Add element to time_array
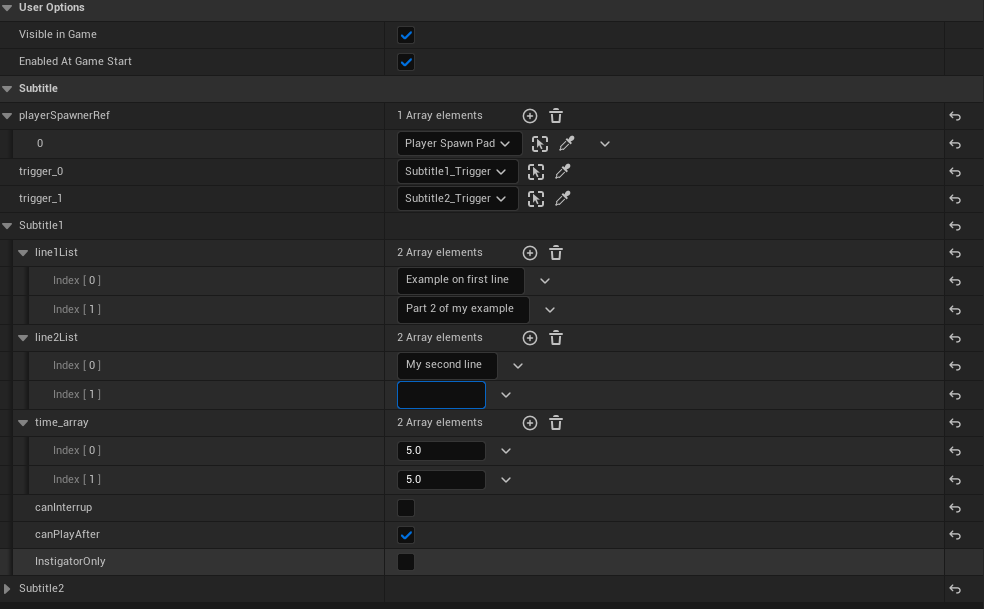 530,423
